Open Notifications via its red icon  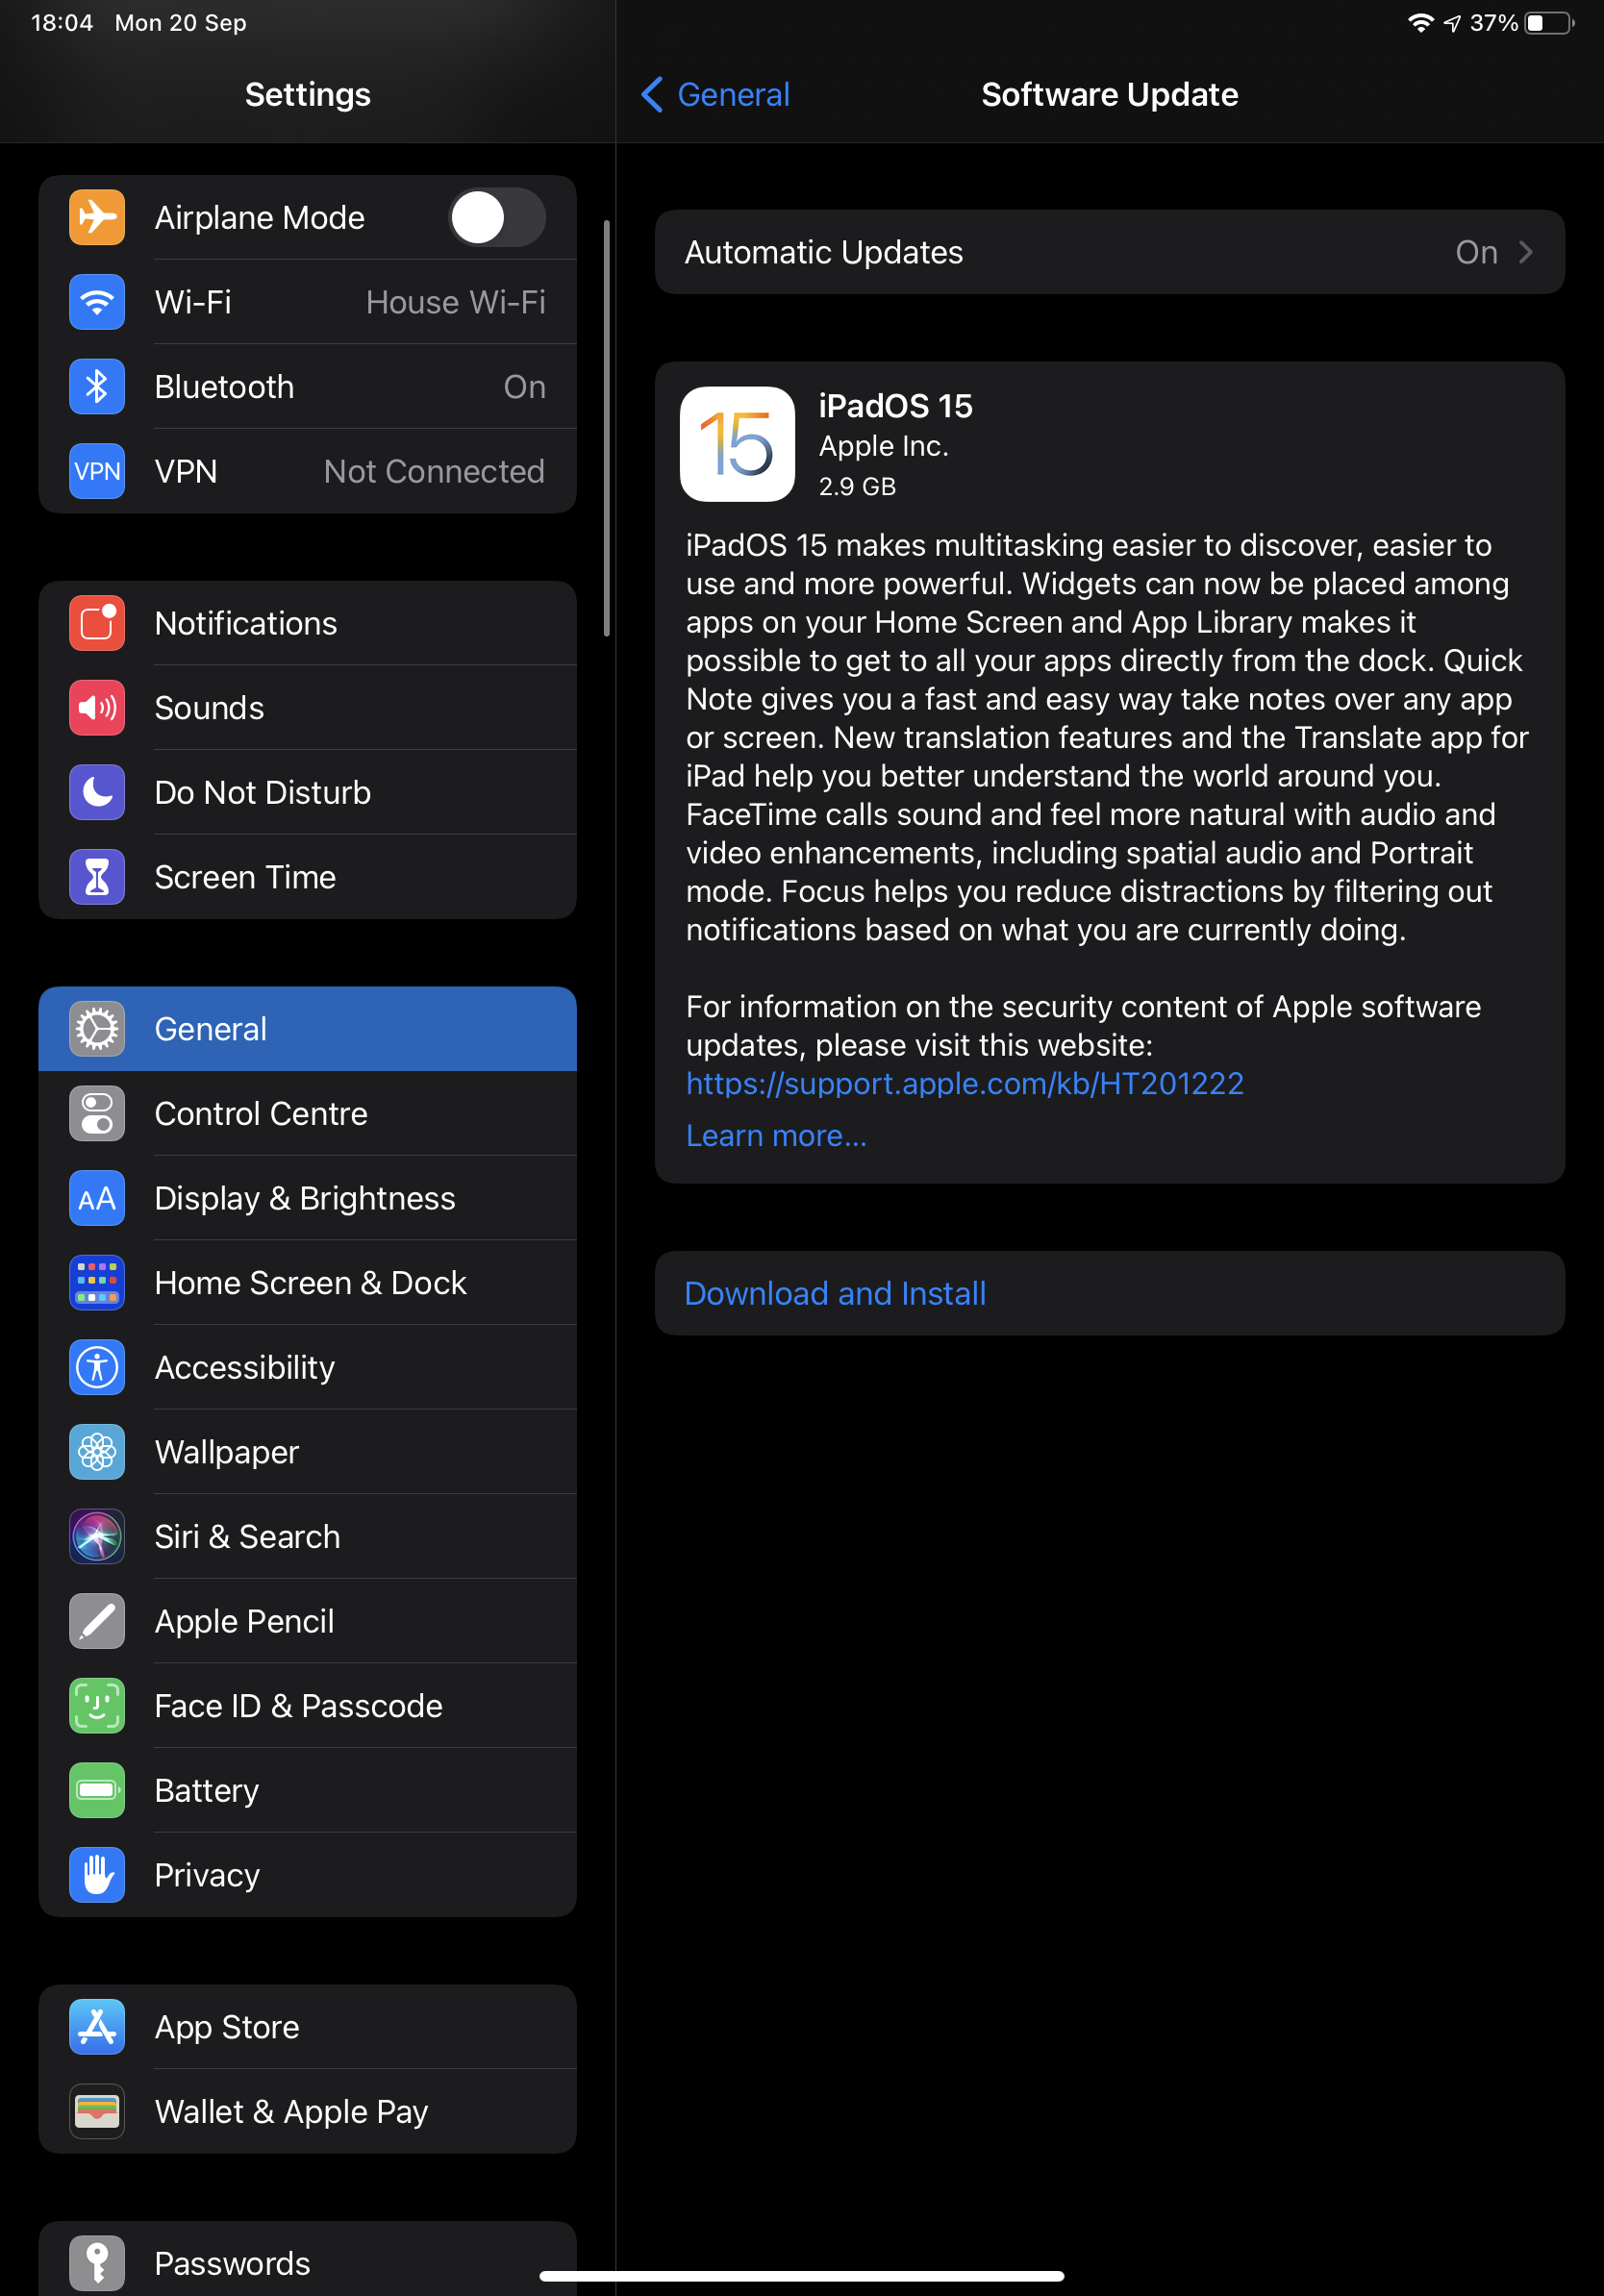pyautogui.click(x=97, y=623)
